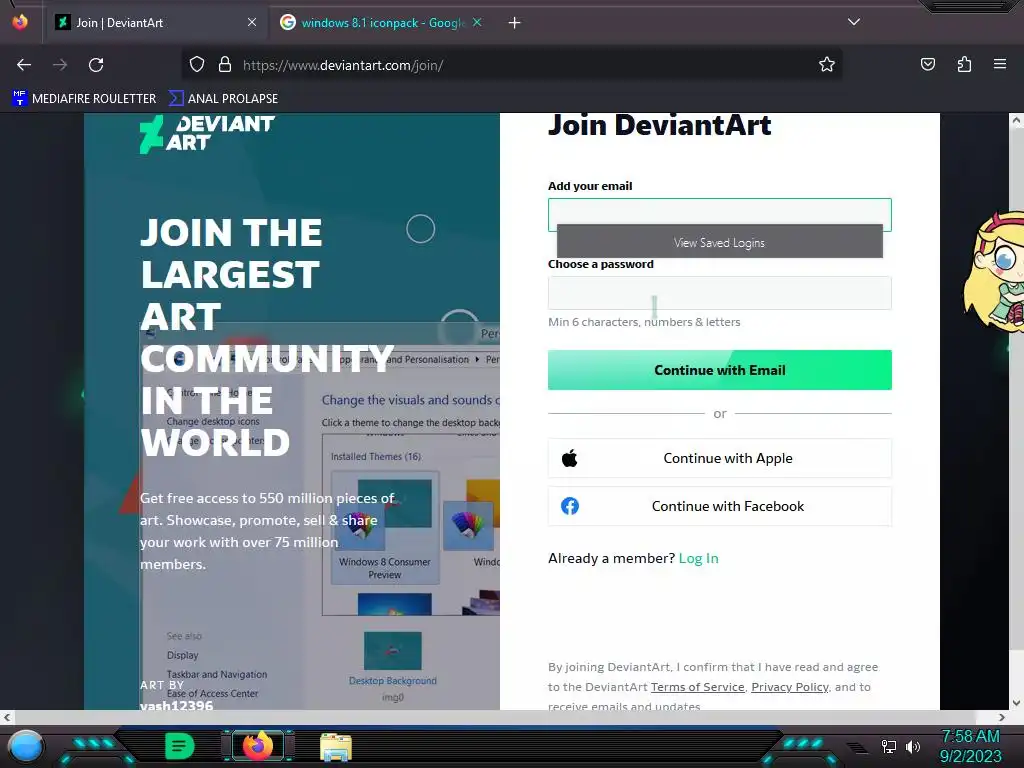Viewport: 1024px width, 768px height.
Task: Open the Start orb on the taskbar
Action: point(25,746)
